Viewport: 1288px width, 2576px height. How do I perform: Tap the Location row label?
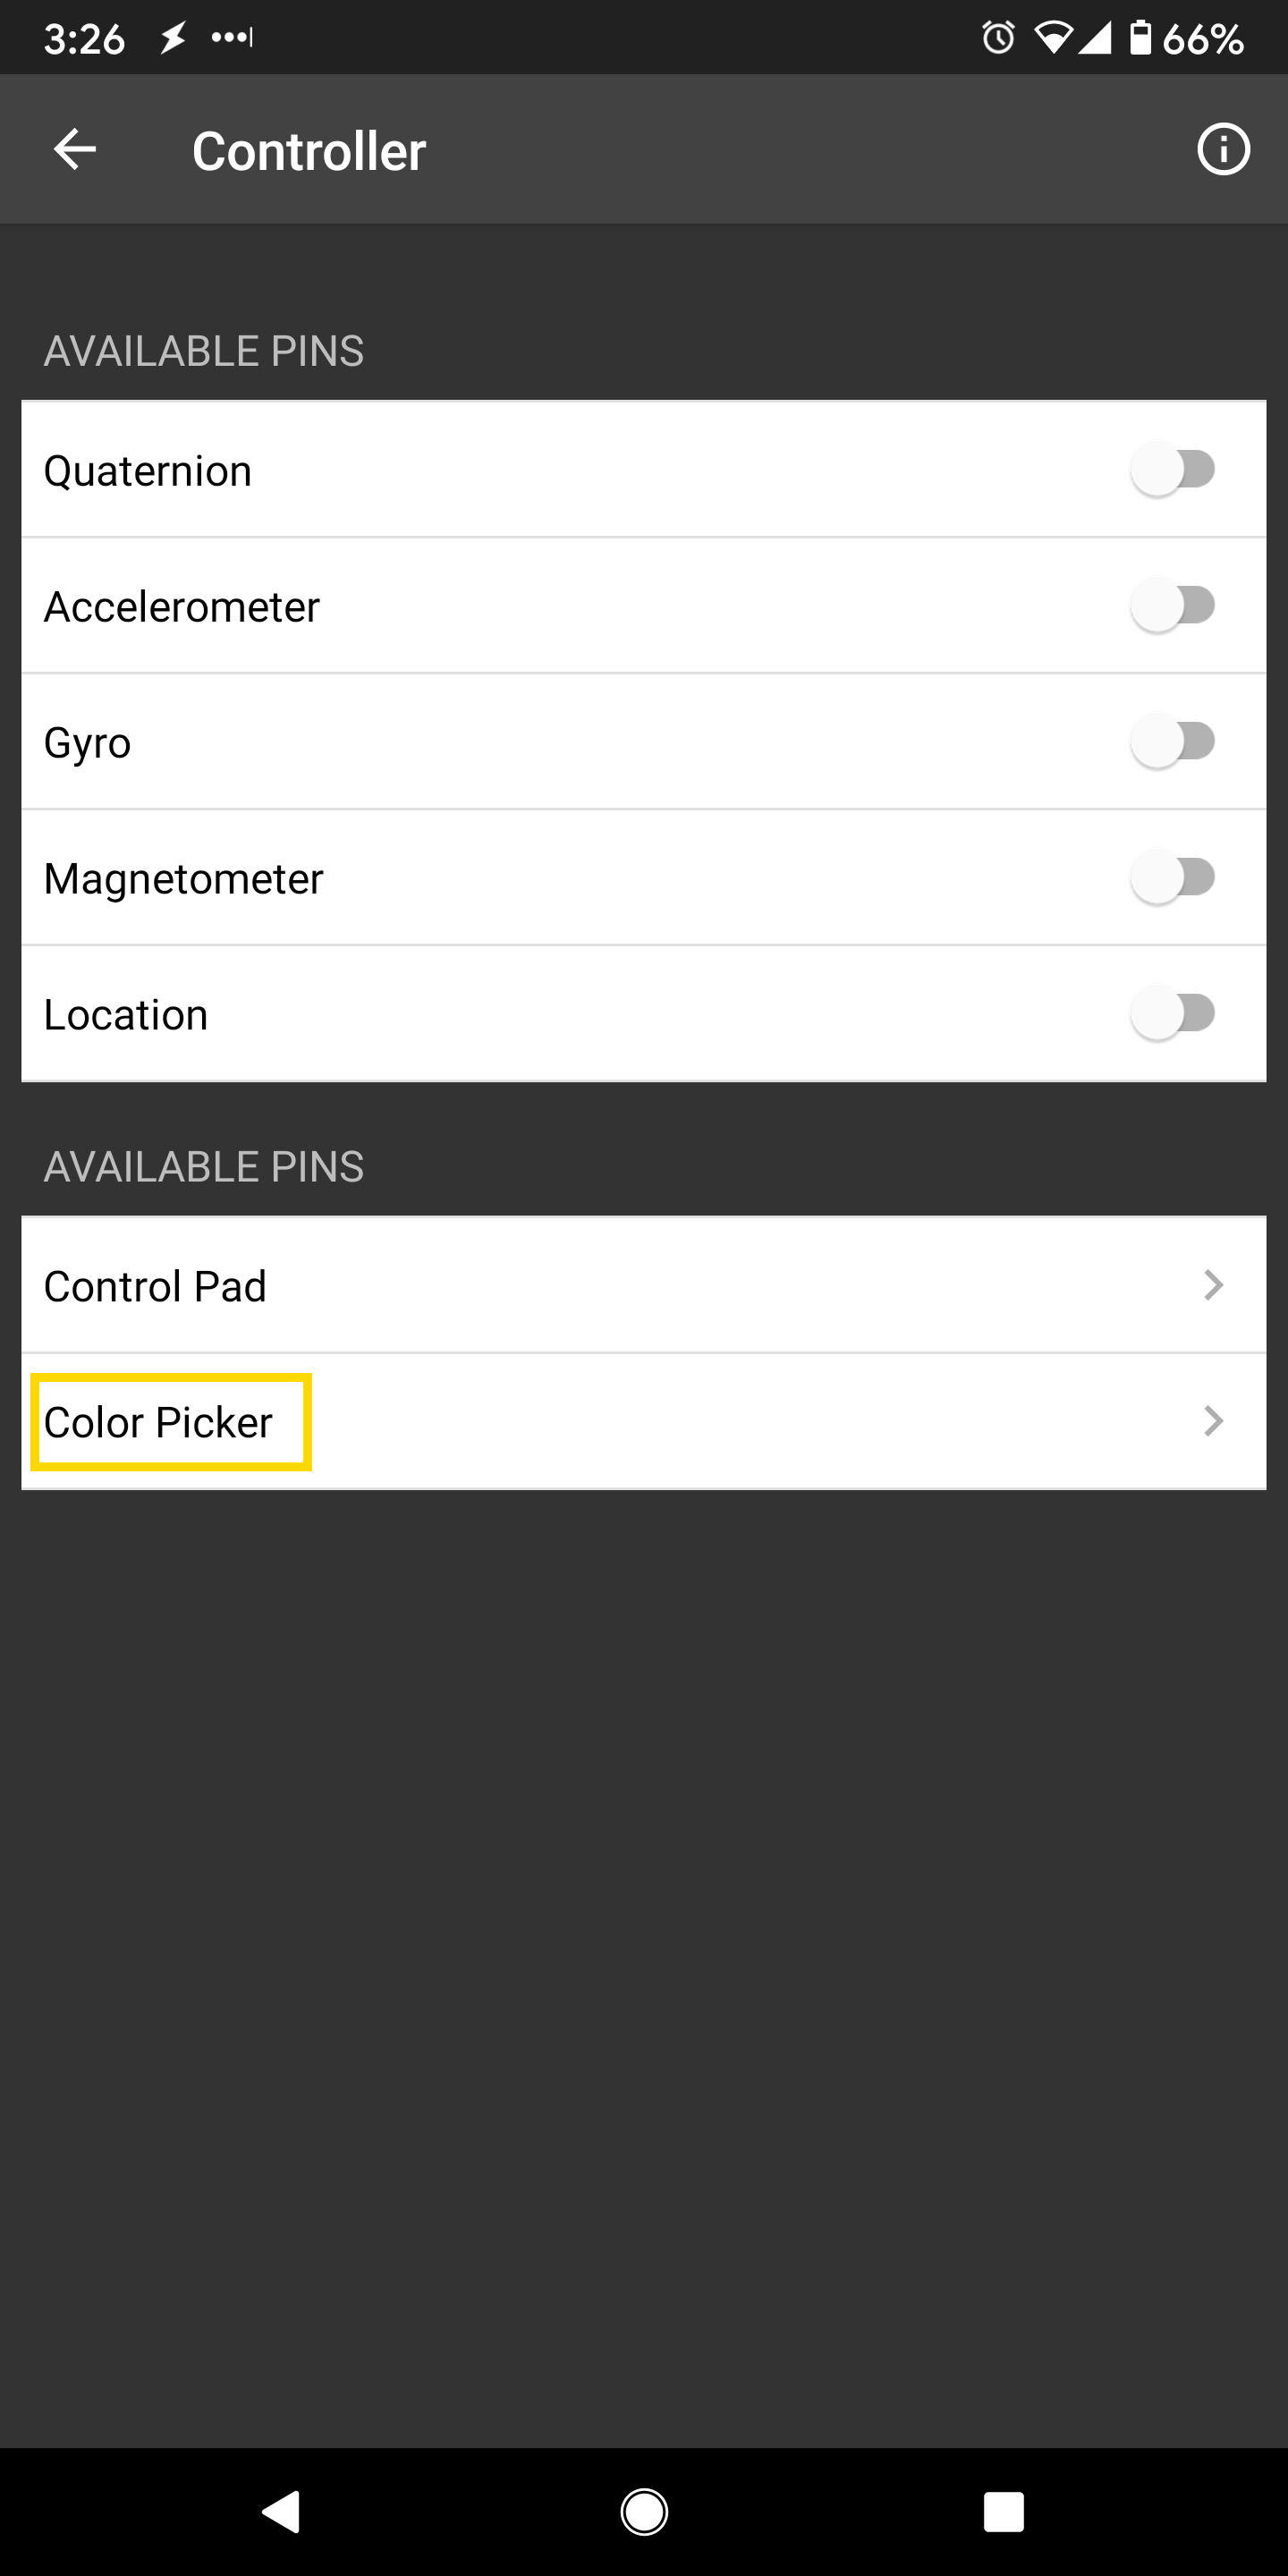126,1015
